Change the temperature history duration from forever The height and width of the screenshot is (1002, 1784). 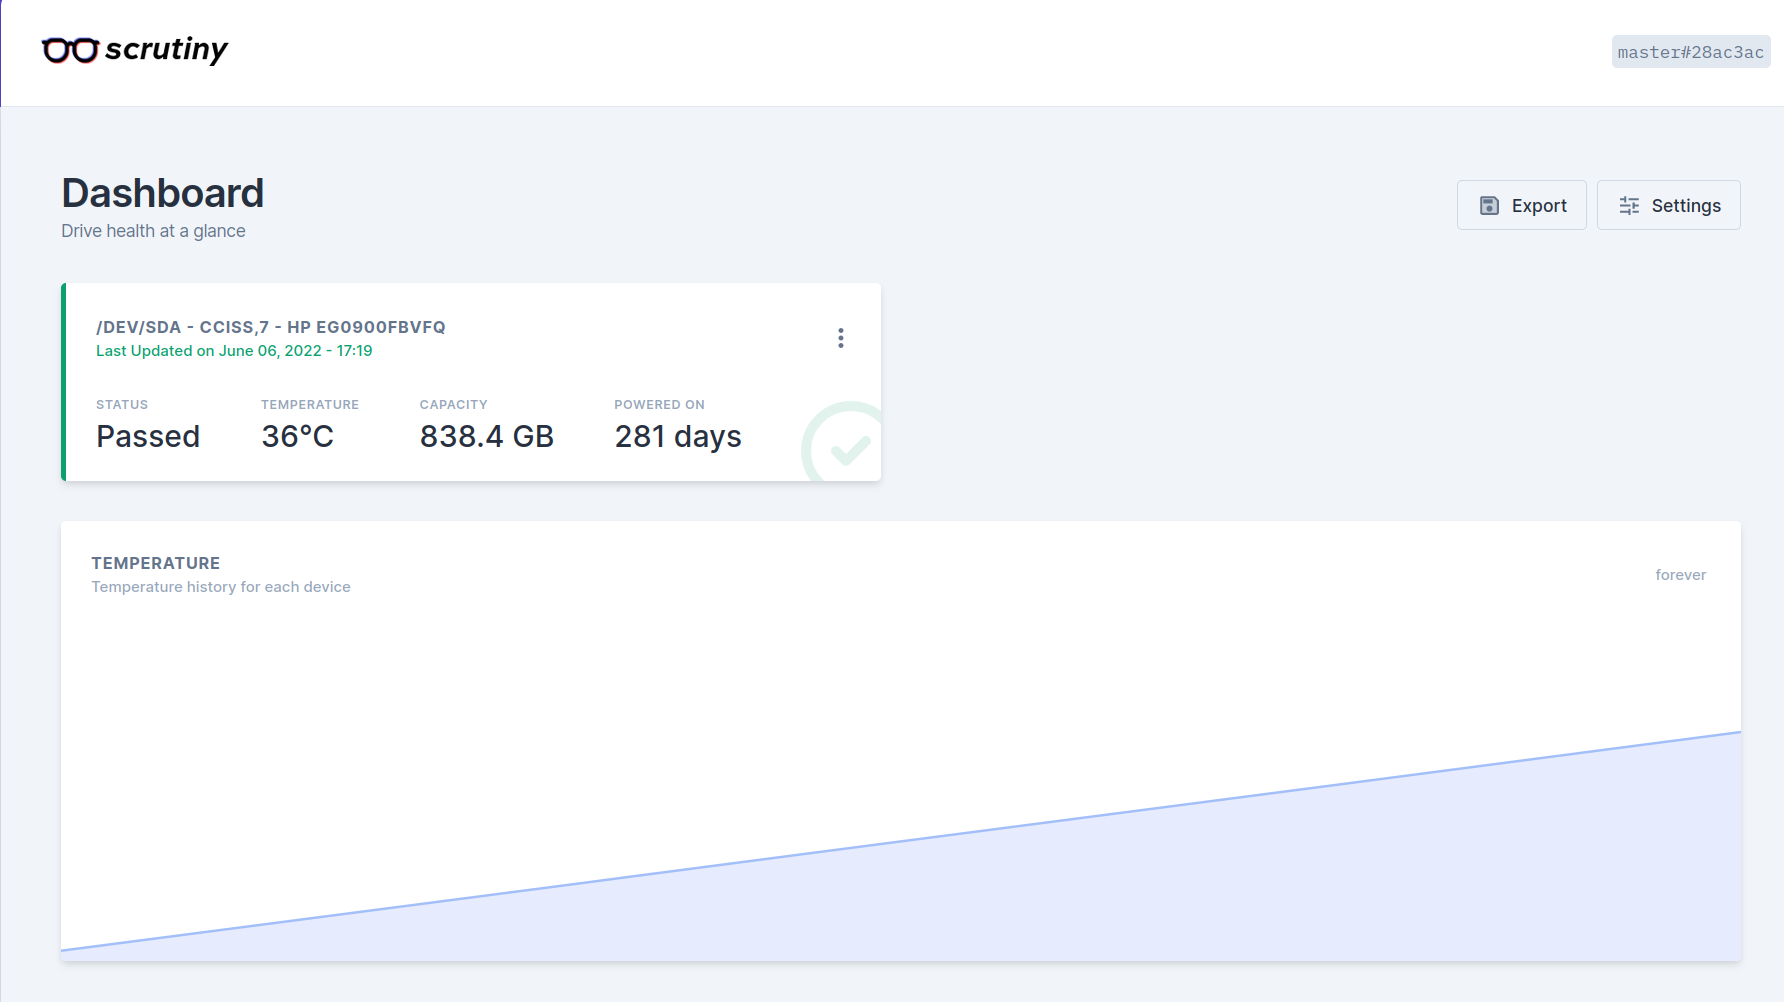pos(1681,574)
